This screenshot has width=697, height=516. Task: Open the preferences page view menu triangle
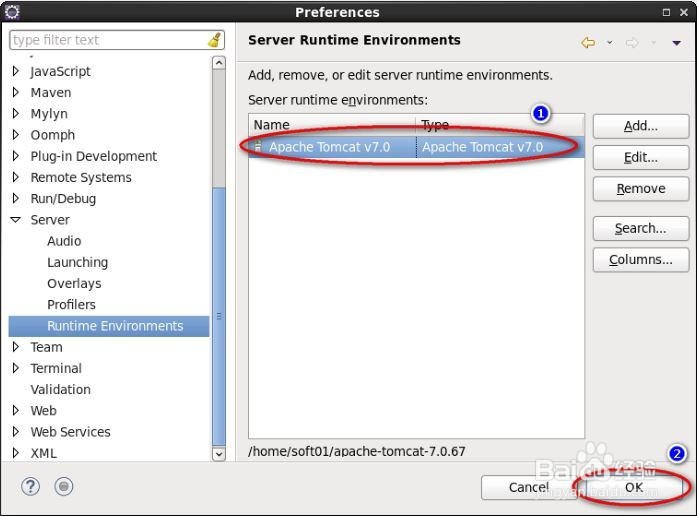coord(677,43)
